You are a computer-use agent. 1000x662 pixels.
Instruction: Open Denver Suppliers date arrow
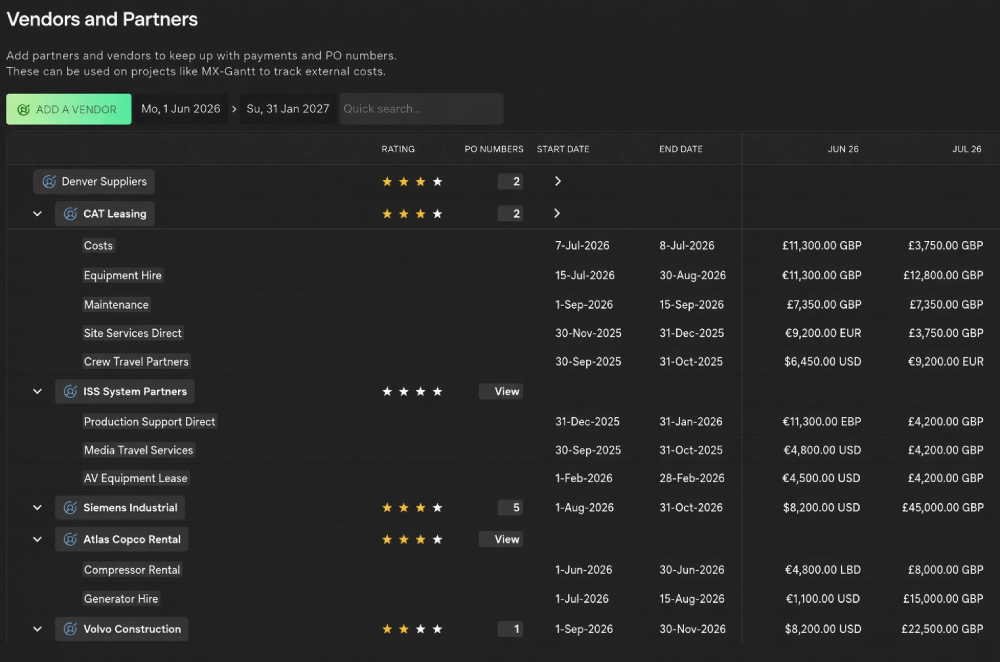click(x=558, y=181)
